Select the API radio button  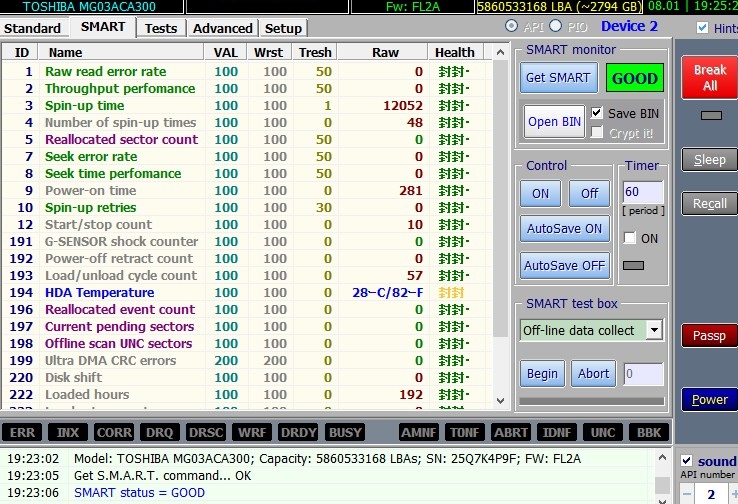(x=511, y=26)
